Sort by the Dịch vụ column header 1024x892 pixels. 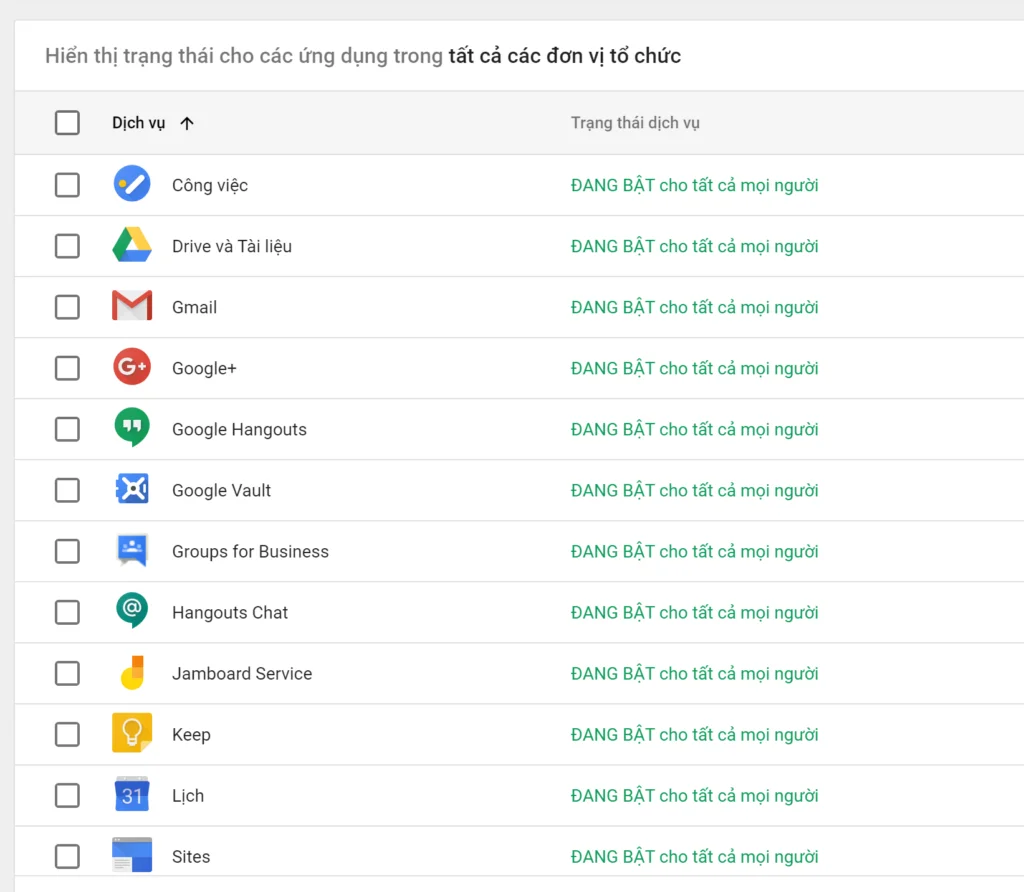coord(138,123)
